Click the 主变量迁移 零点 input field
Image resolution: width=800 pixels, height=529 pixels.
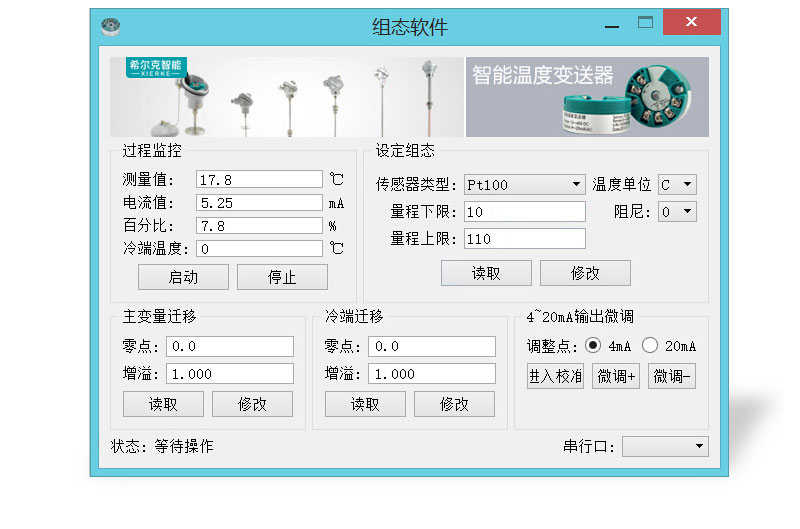(x=230, y=346)
